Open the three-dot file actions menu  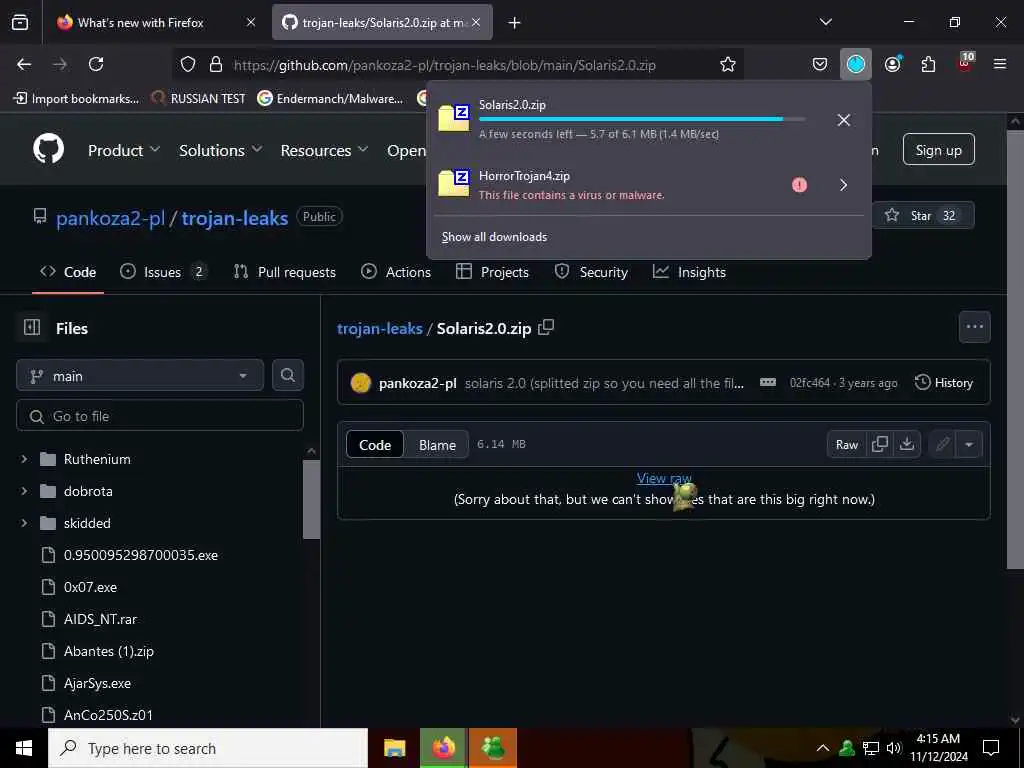974,327
